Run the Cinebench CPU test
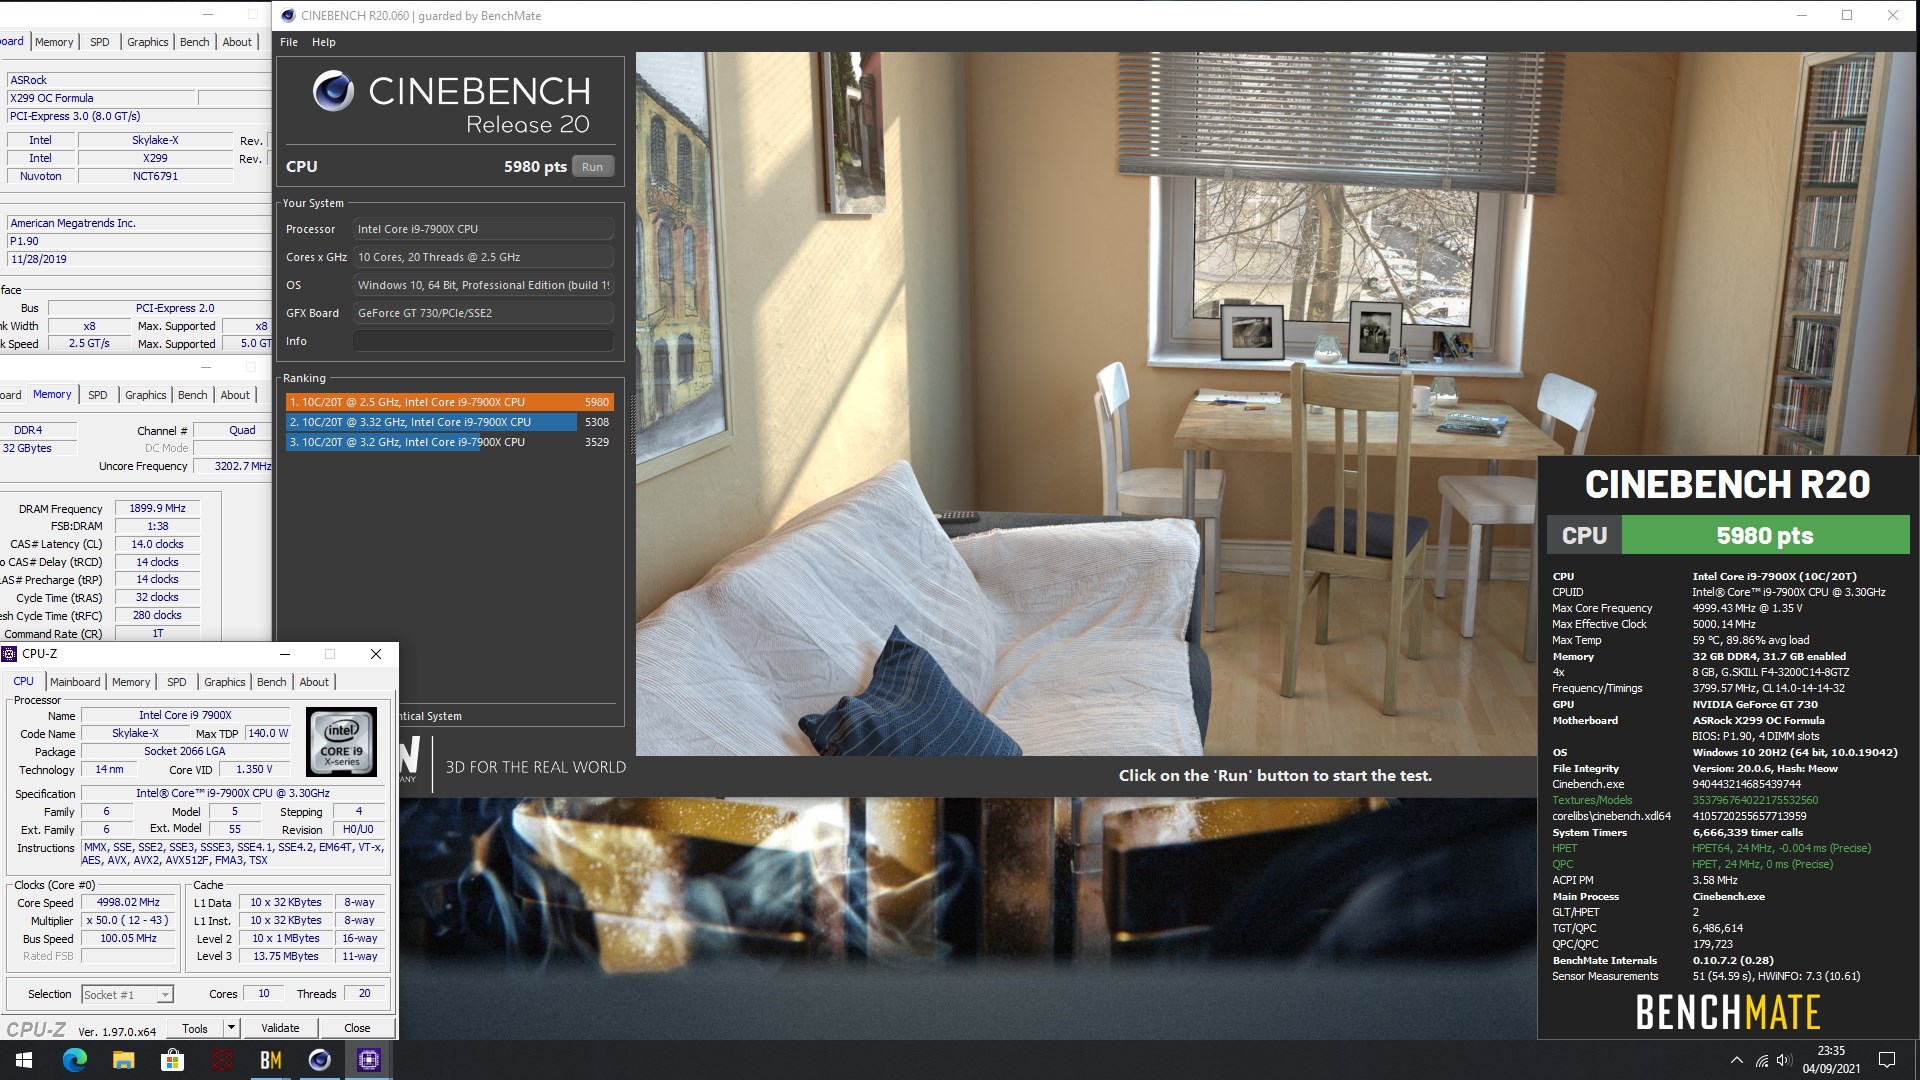The image size is (1920, 1080). (x=592, y=167)
